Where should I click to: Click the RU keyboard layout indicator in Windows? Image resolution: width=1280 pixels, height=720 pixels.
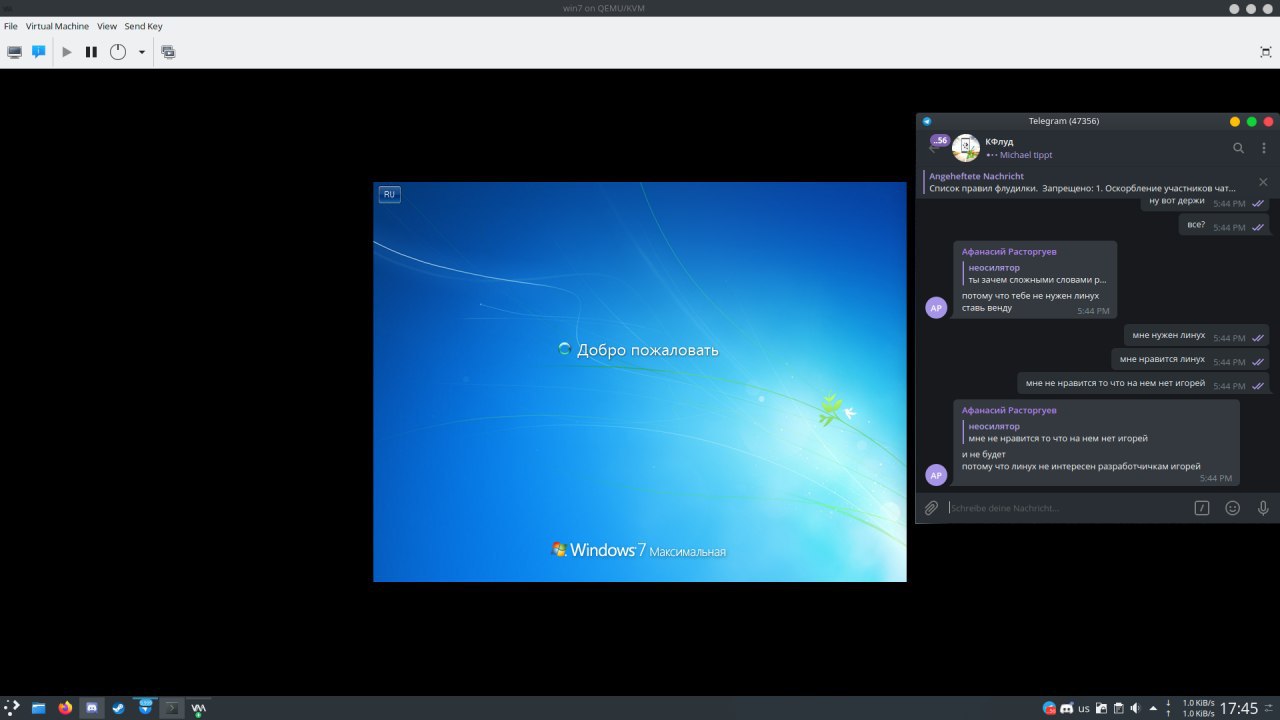tap(389, 194)
